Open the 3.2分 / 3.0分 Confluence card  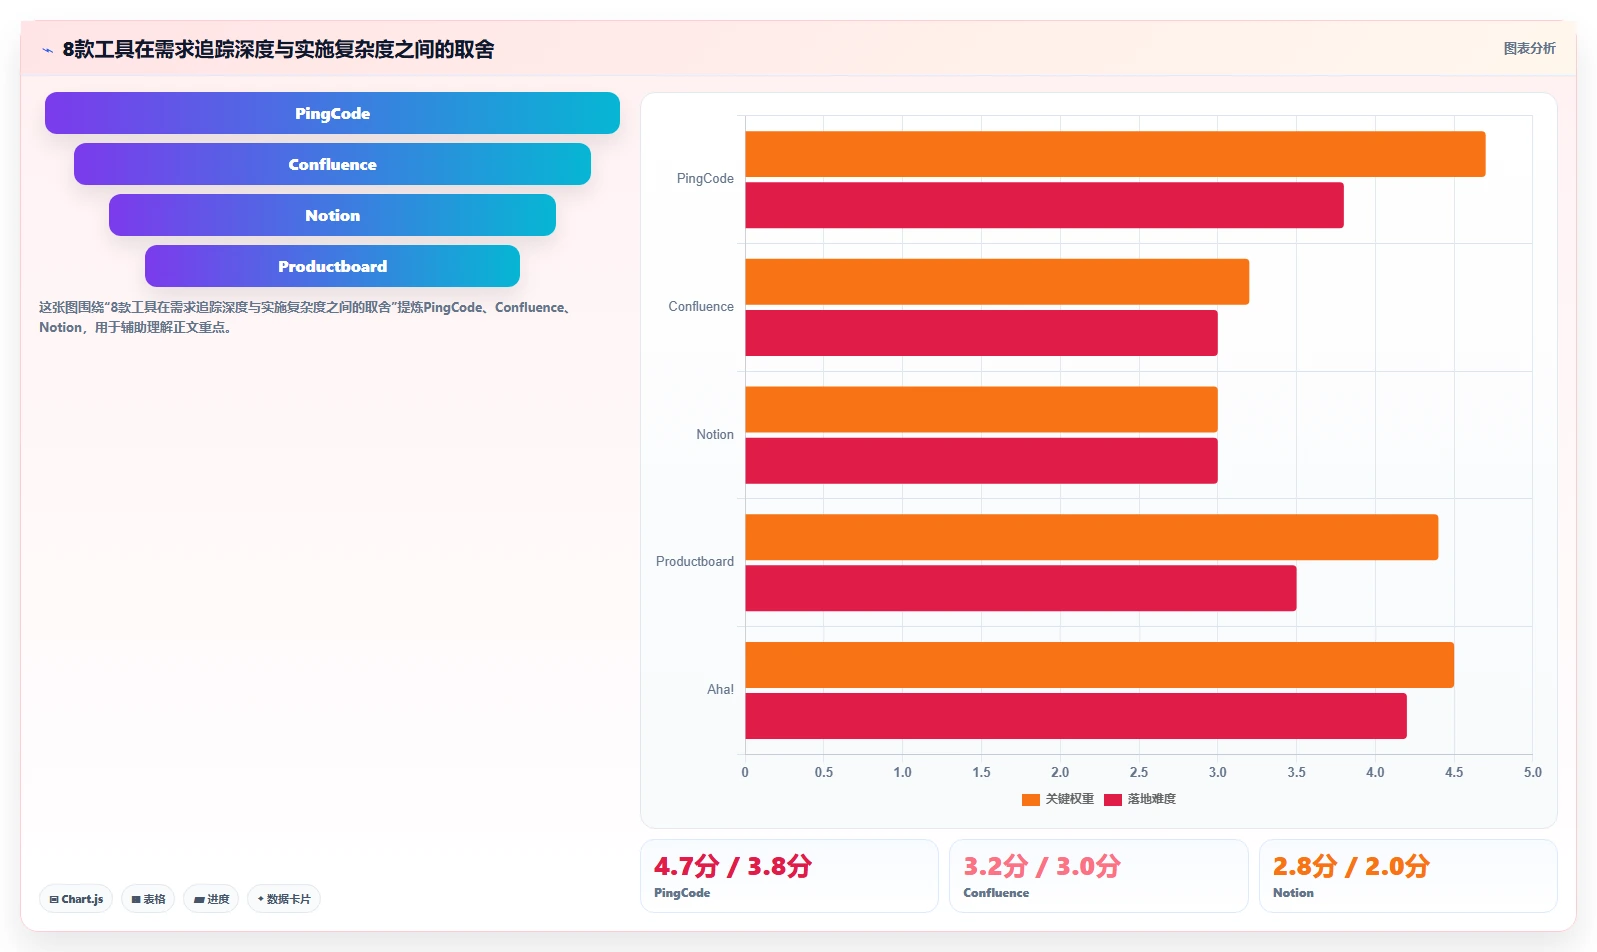tap(1098, 876)
